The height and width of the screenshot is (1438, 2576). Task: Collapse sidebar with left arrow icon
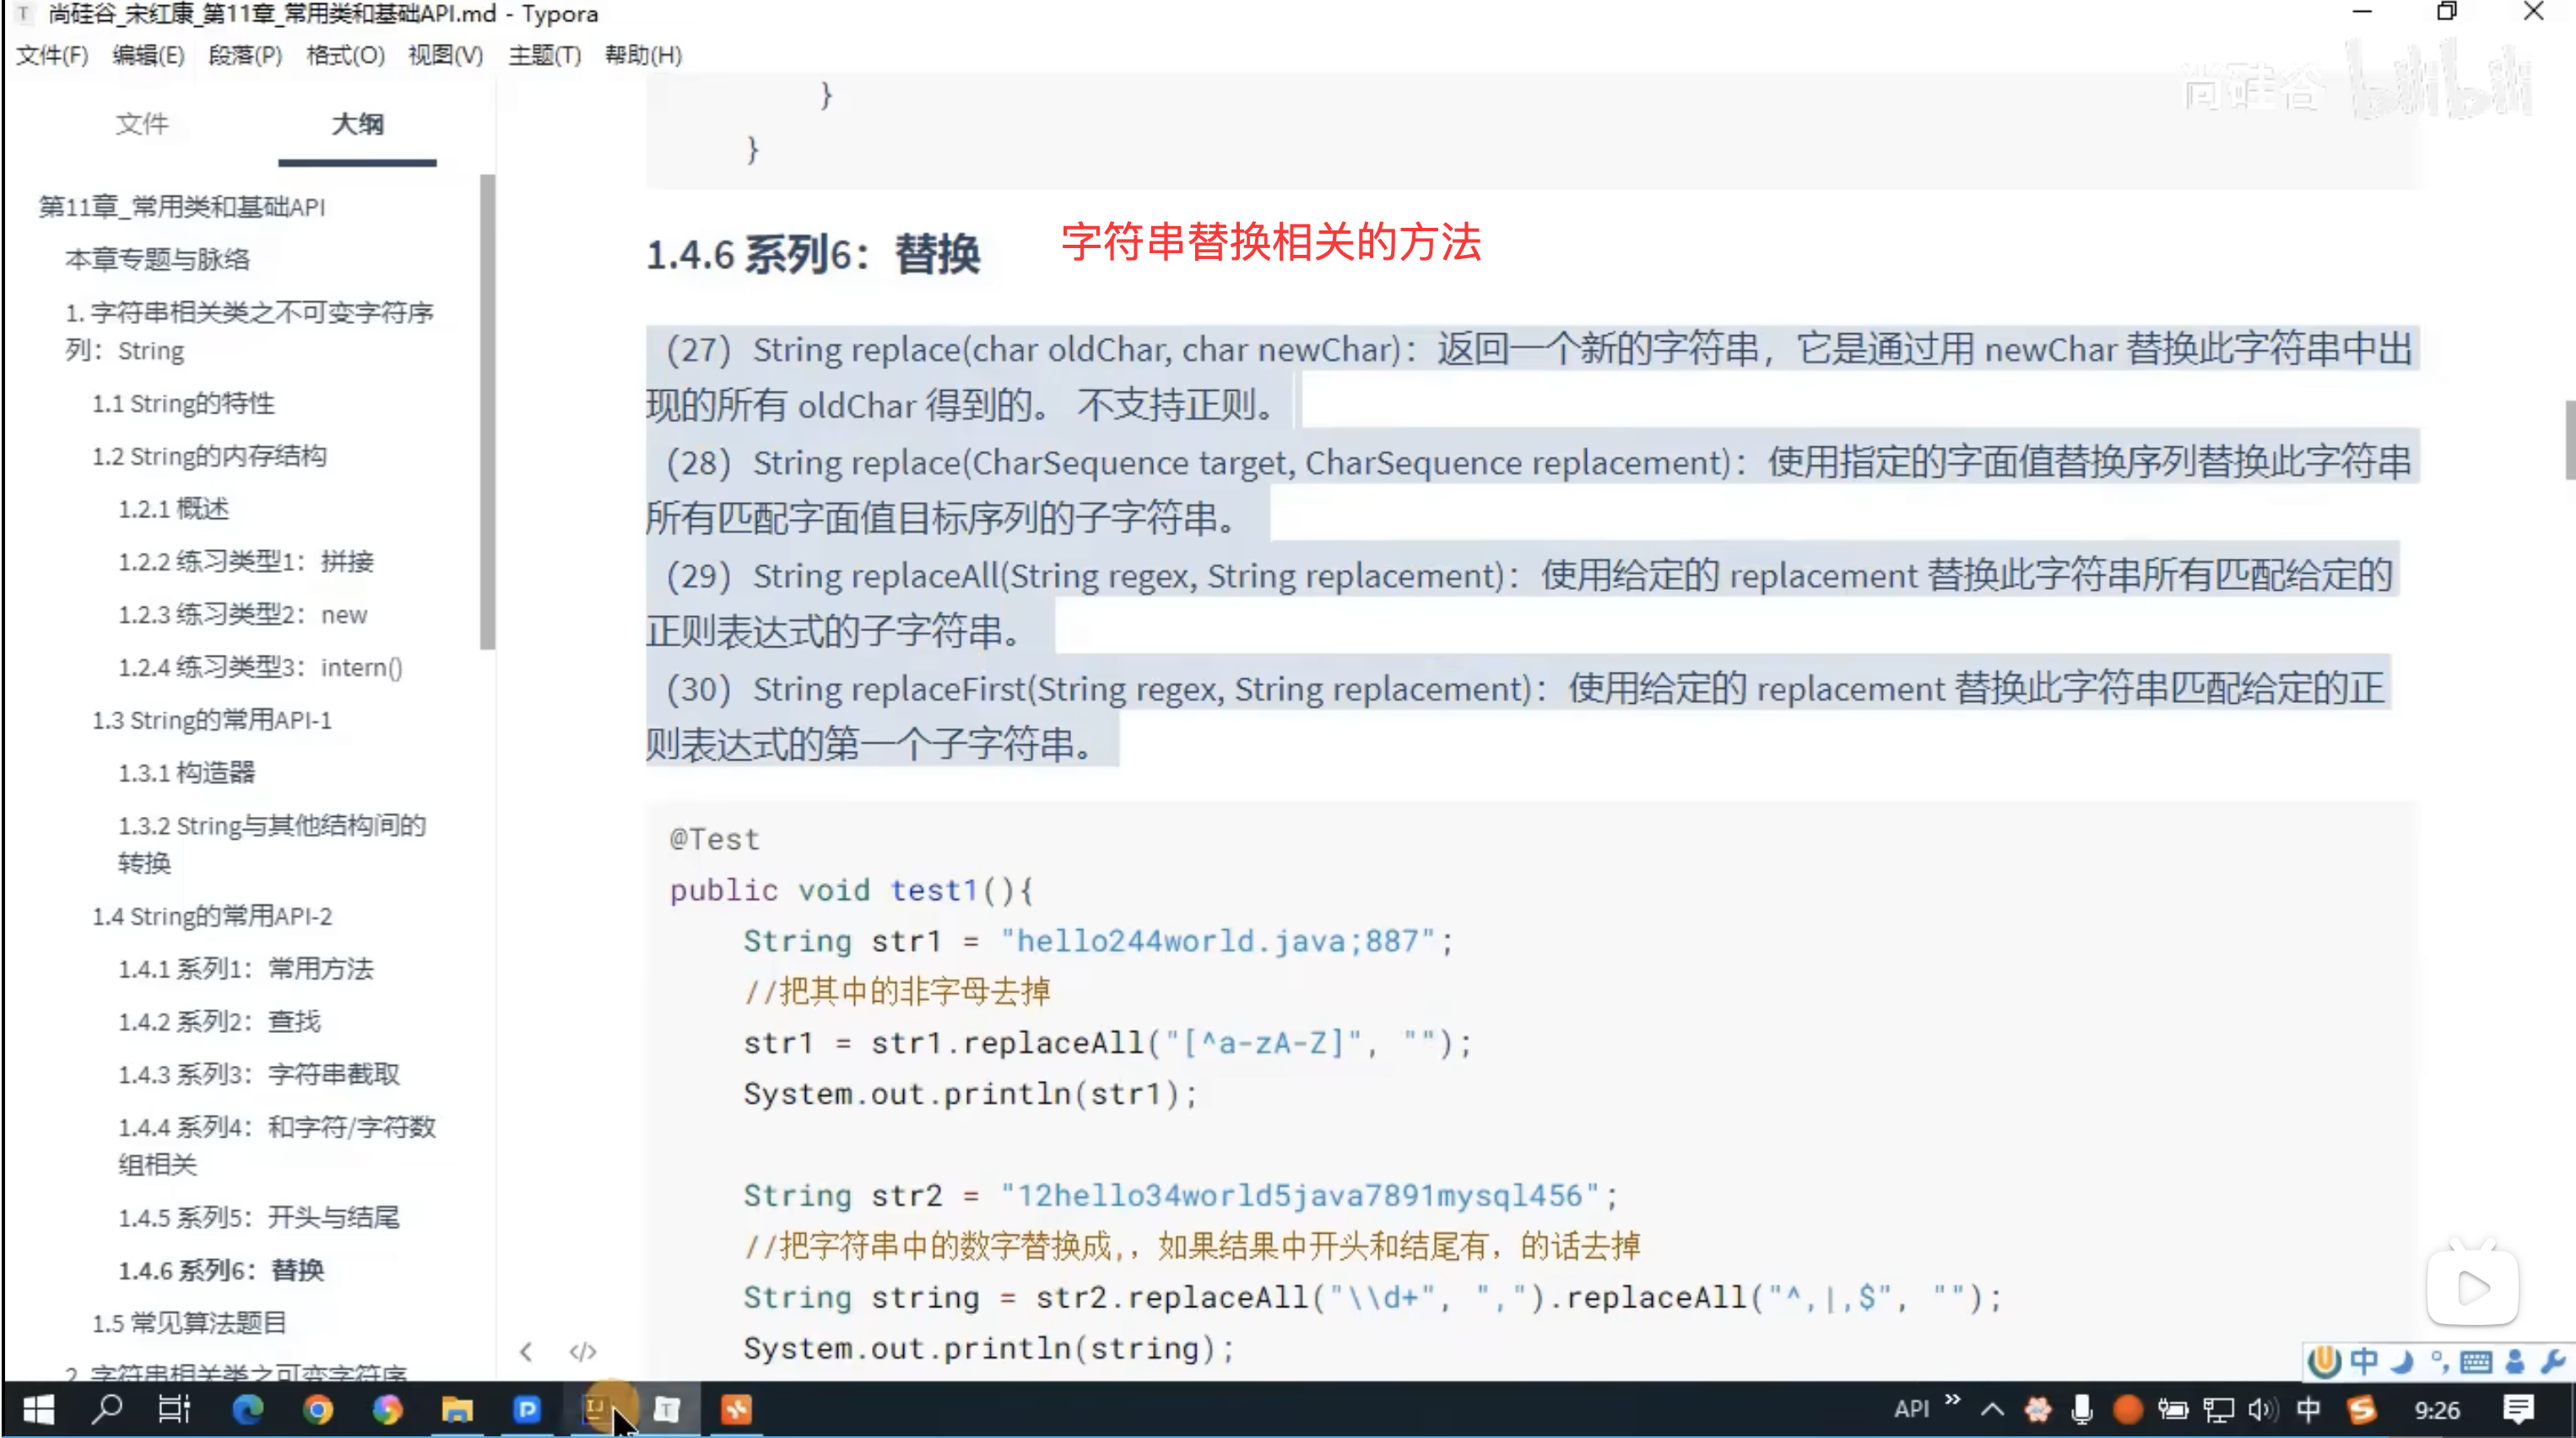point(526,1352)
